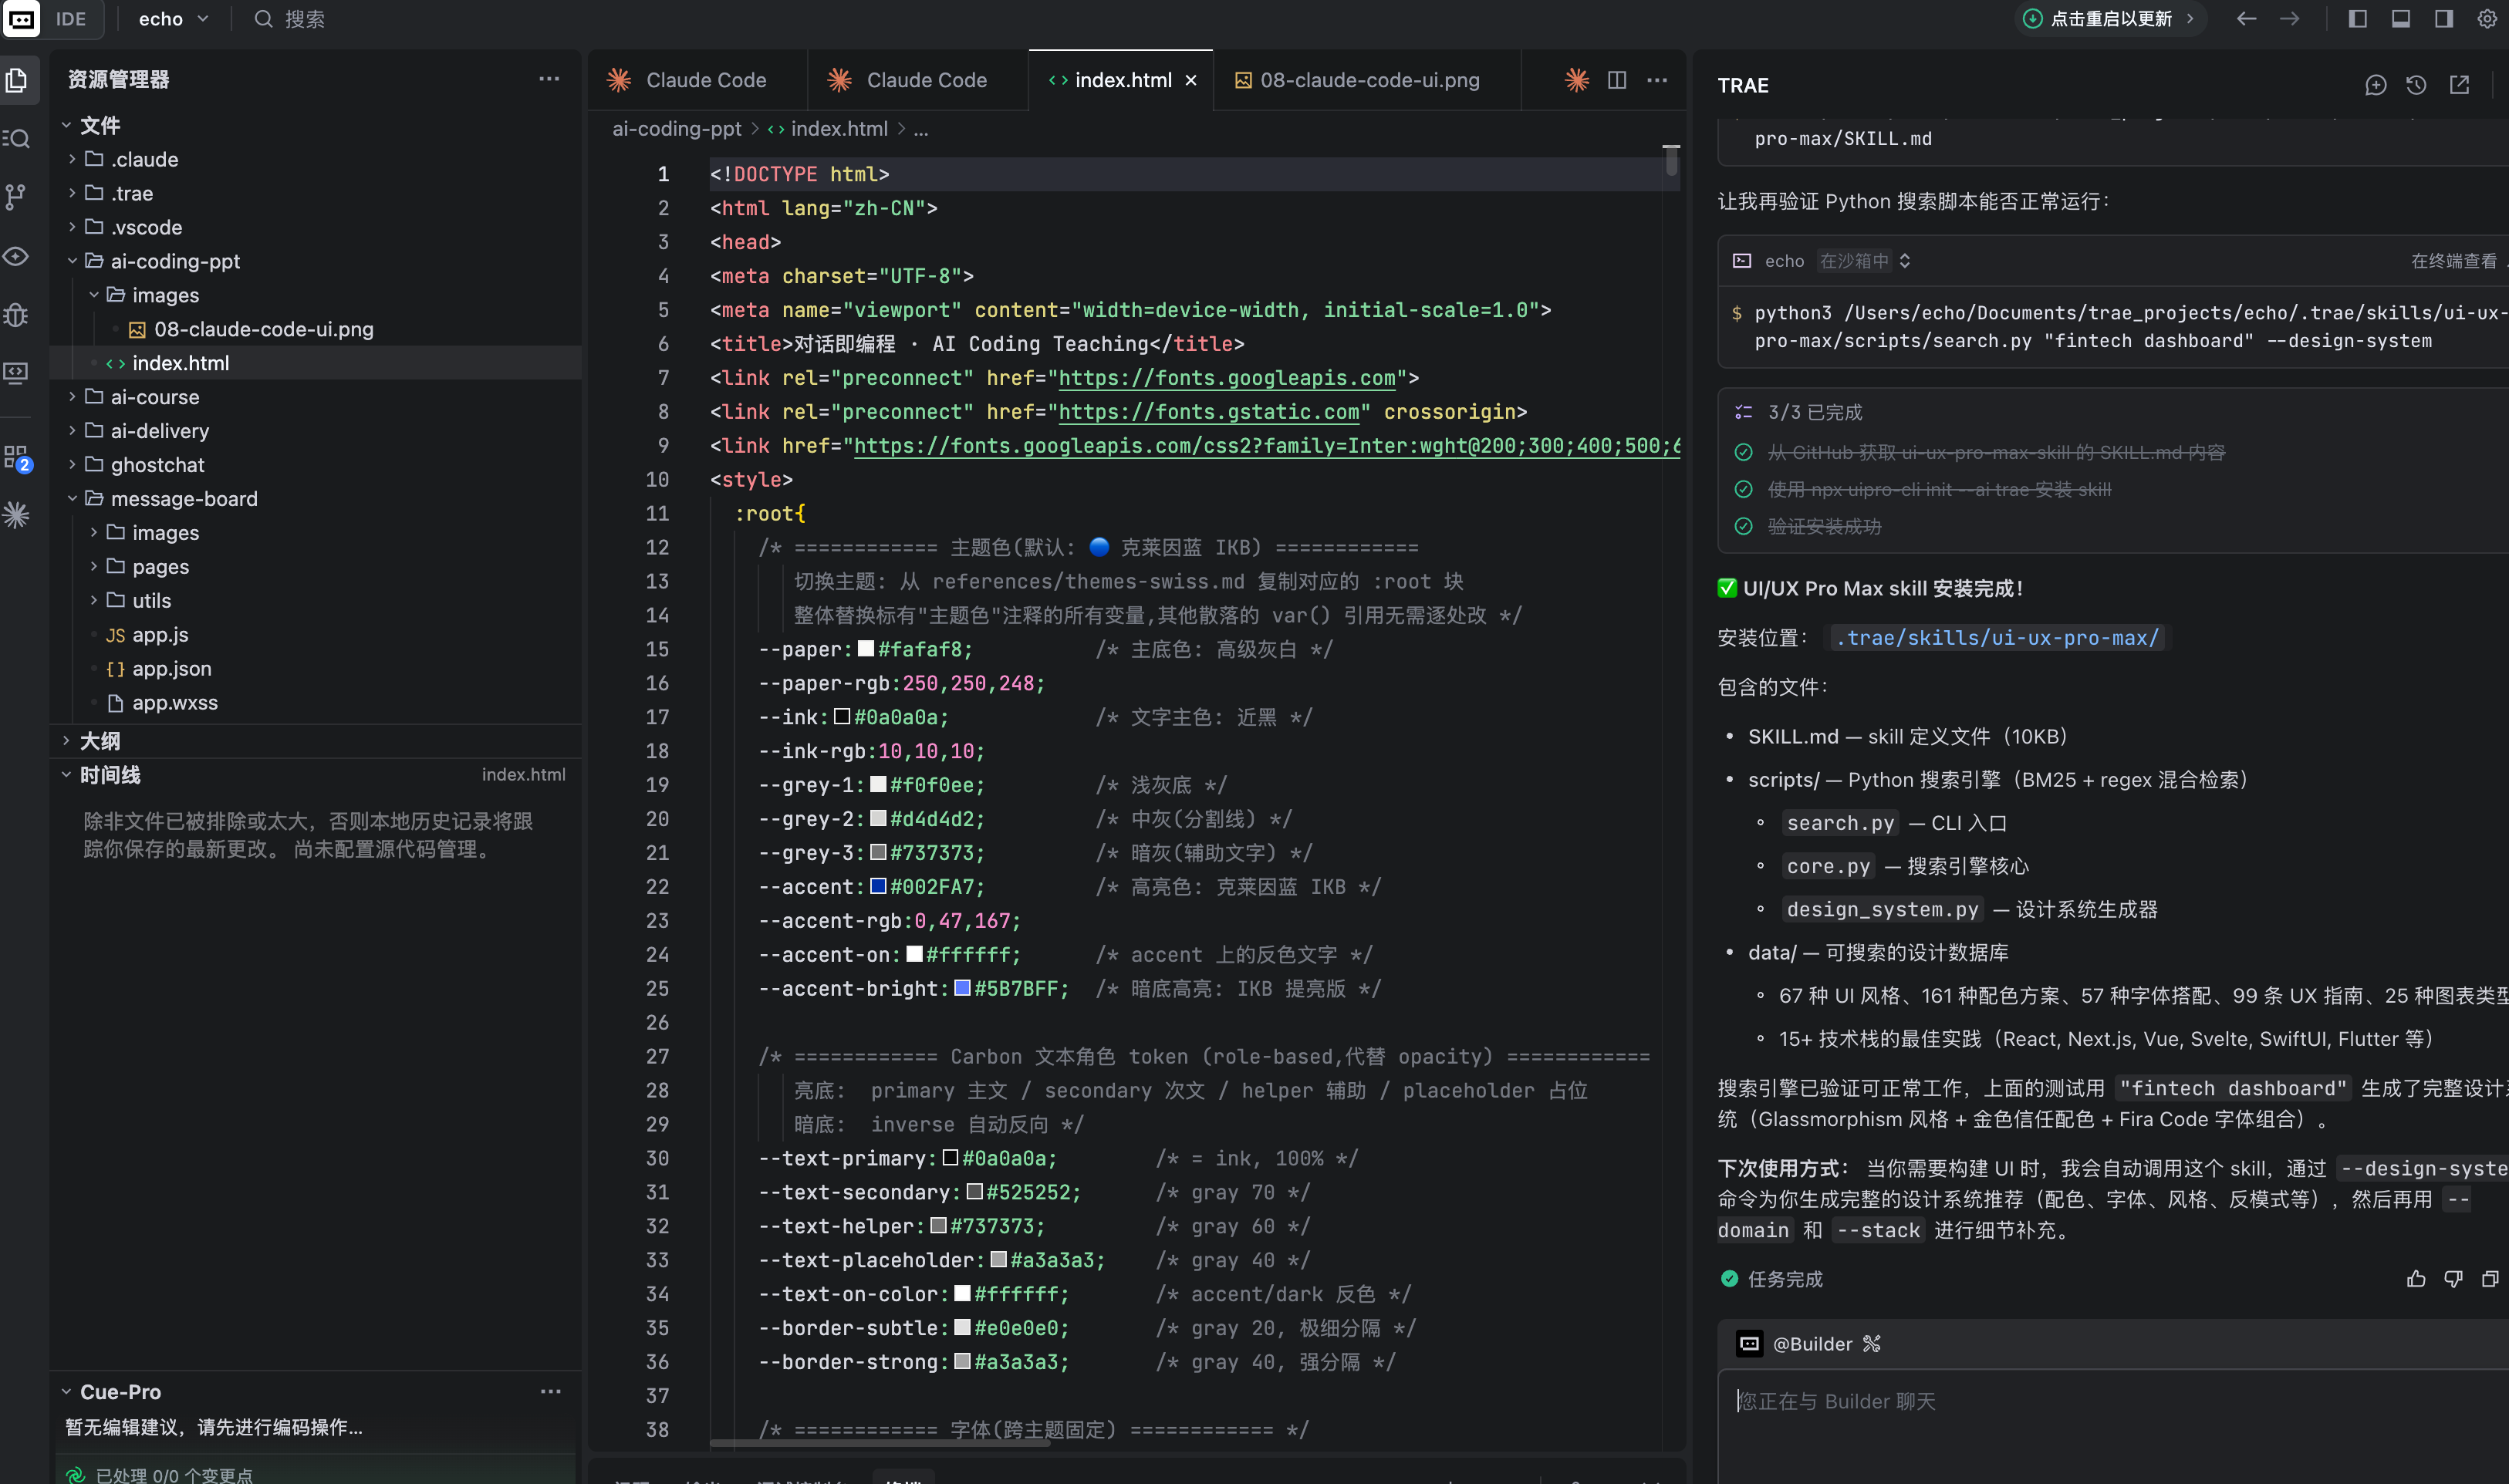Close the index.html tab
This screenshot has width=2509, height=1484.
point(1191,80)
